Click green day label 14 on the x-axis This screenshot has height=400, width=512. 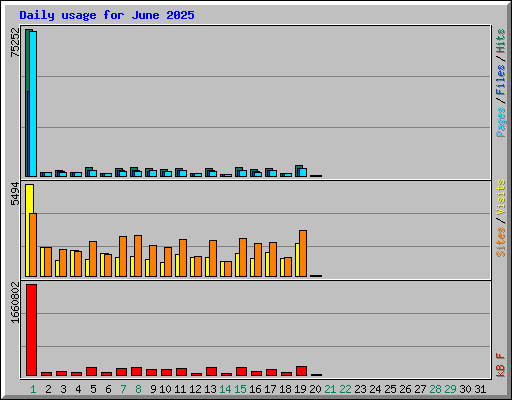[x=225, y=389]
